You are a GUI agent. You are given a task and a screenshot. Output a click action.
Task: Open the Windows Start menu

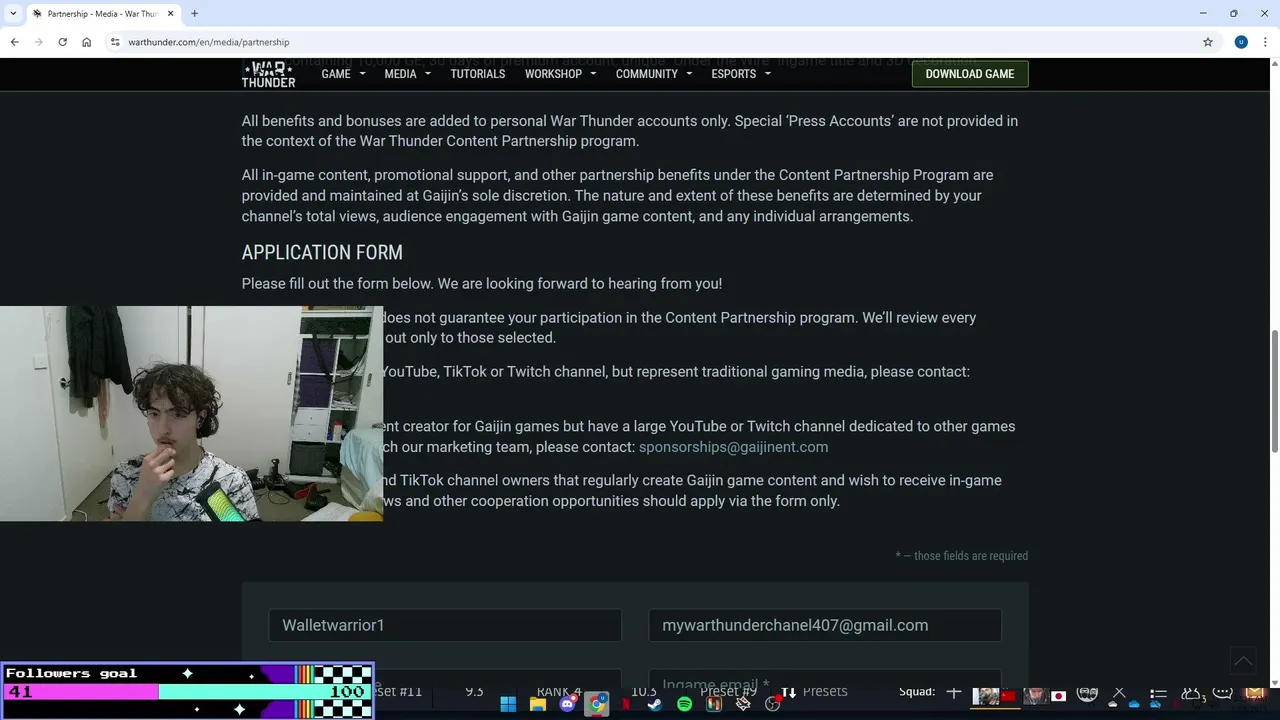pos(508,704)
